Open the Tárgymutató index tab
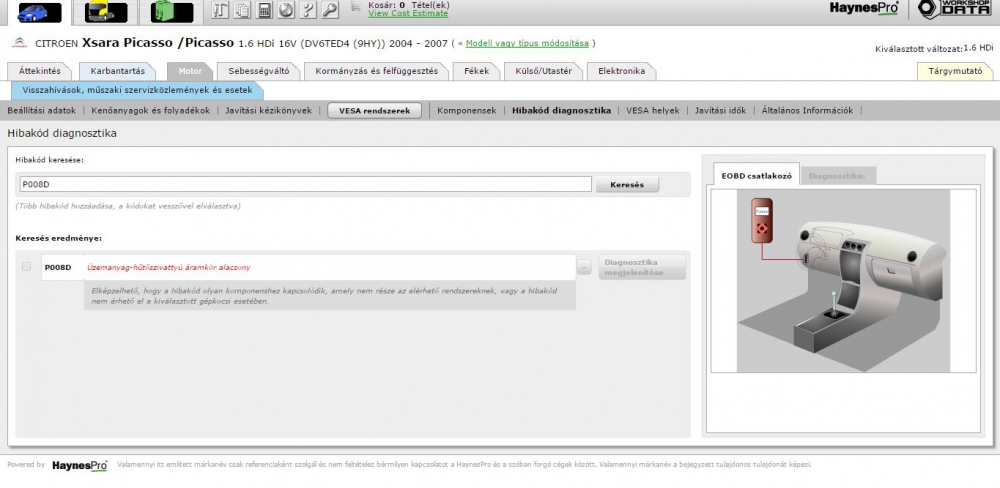1000x488 pixels. [955, 71]
